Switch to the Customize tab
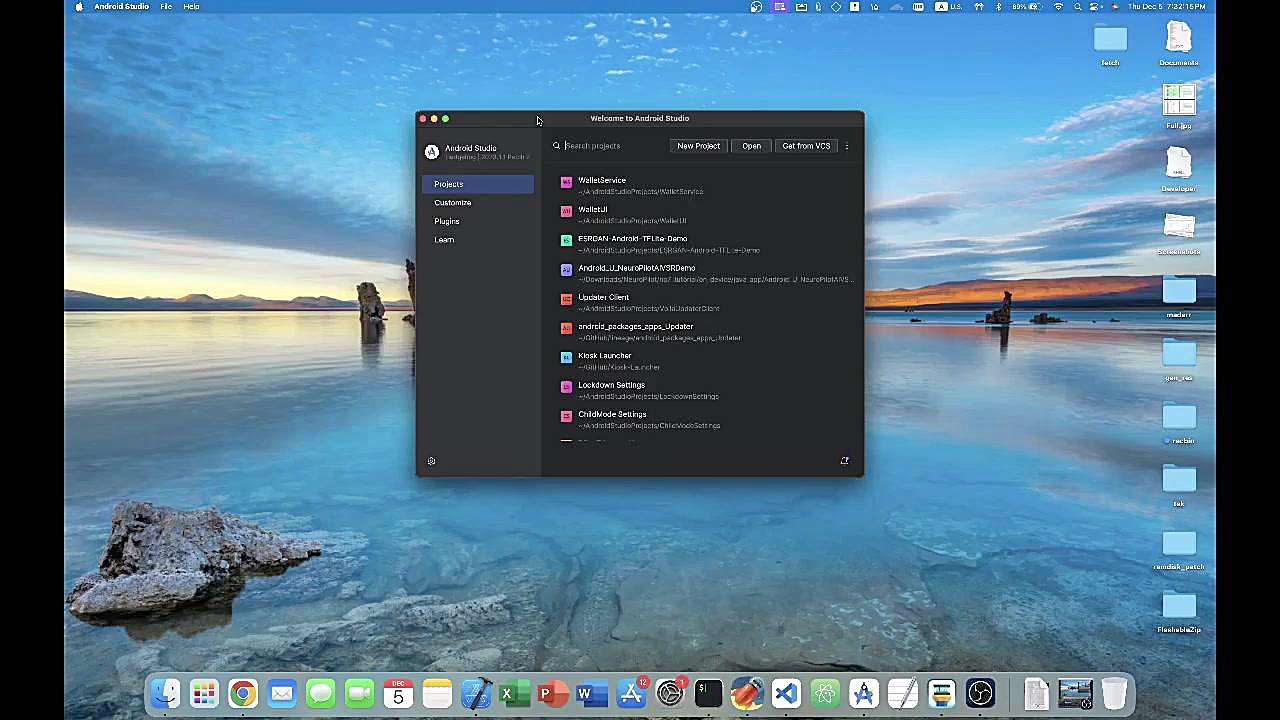This screenshot has height=720, width=1280. click(x=477, y=202)
